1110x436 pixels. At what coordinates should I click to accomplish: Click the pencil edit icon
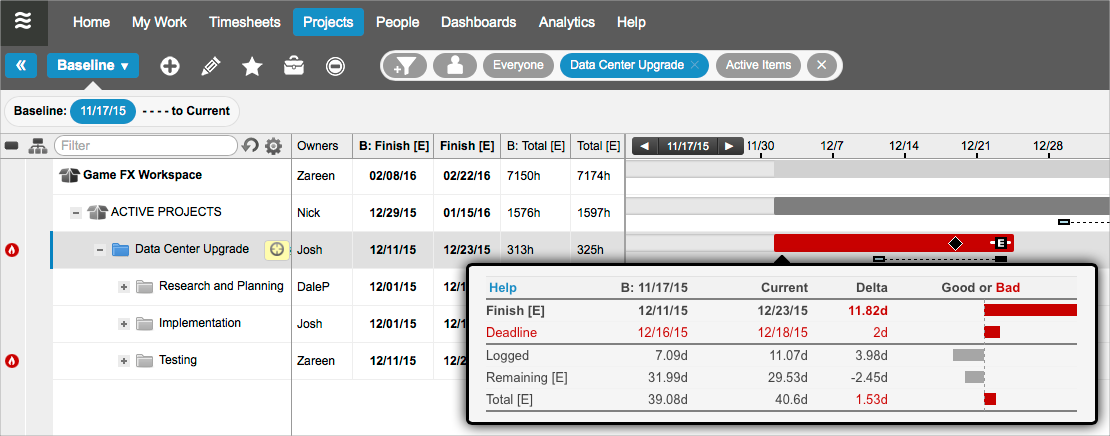(210, 66)
